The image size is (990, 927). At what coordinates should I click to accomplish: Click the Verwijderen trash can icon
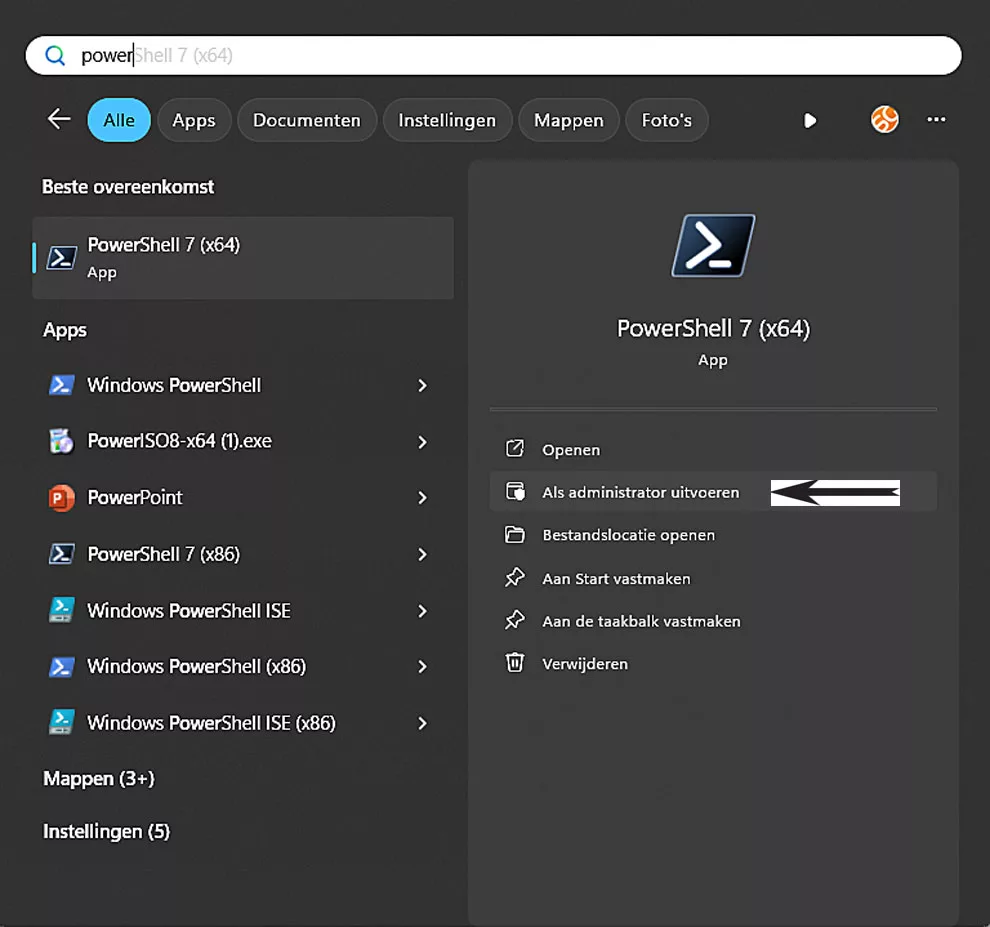point(515,662)
